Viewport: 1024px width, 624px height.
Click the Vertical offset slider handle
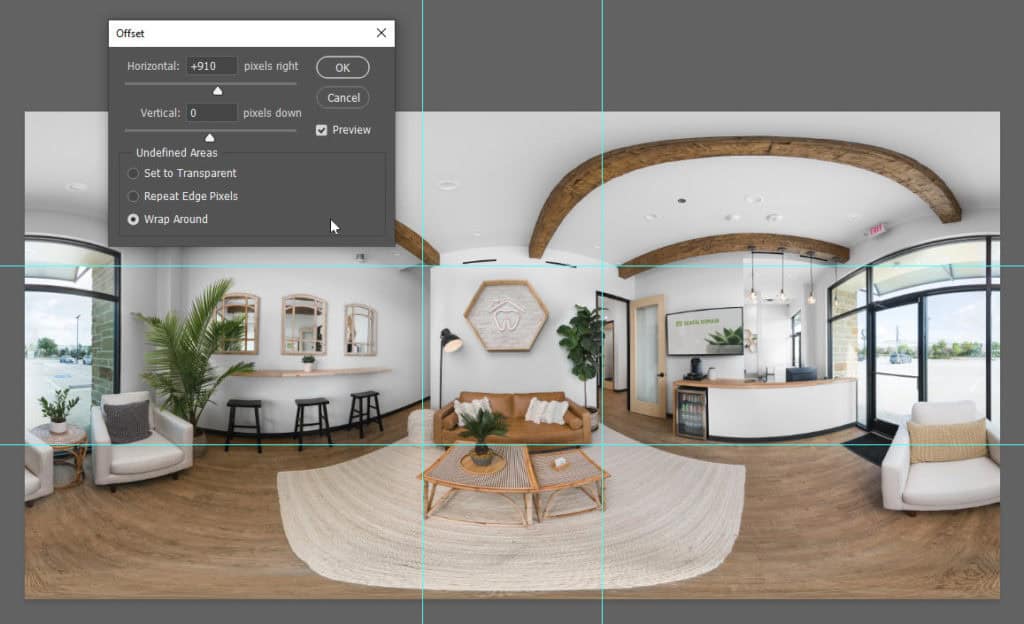click(210, 138)
